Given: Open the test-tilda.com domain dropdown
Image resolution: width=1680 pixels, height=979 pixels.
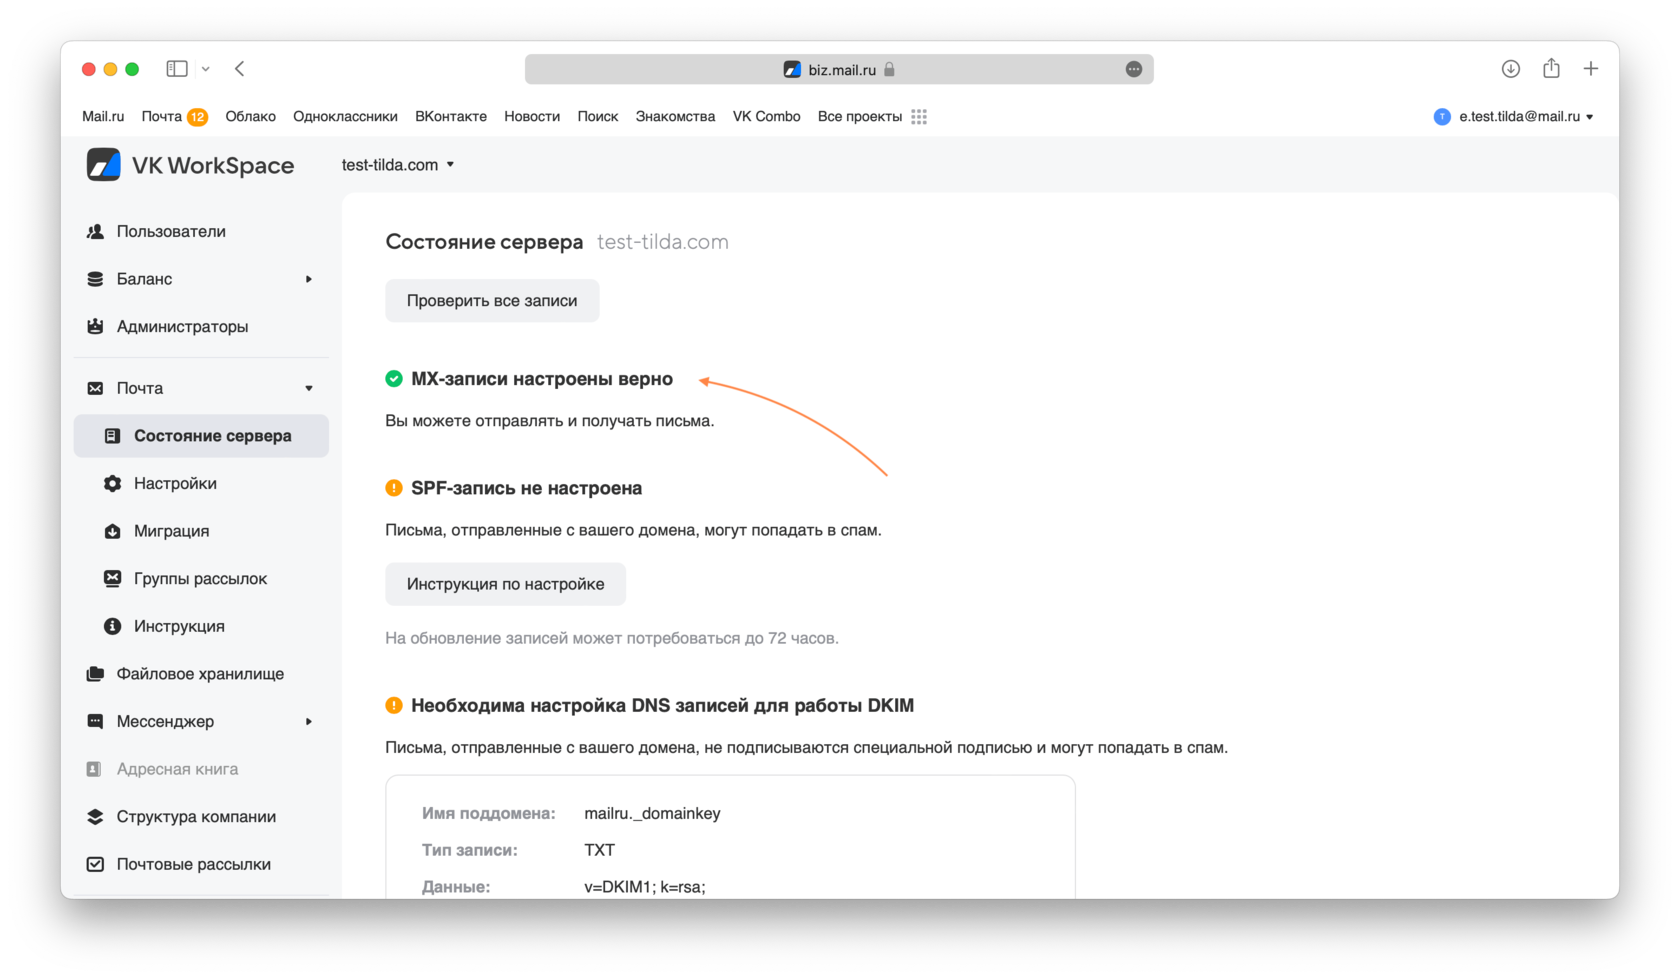Looking at the screenshot, I should [x=398, y=165].
